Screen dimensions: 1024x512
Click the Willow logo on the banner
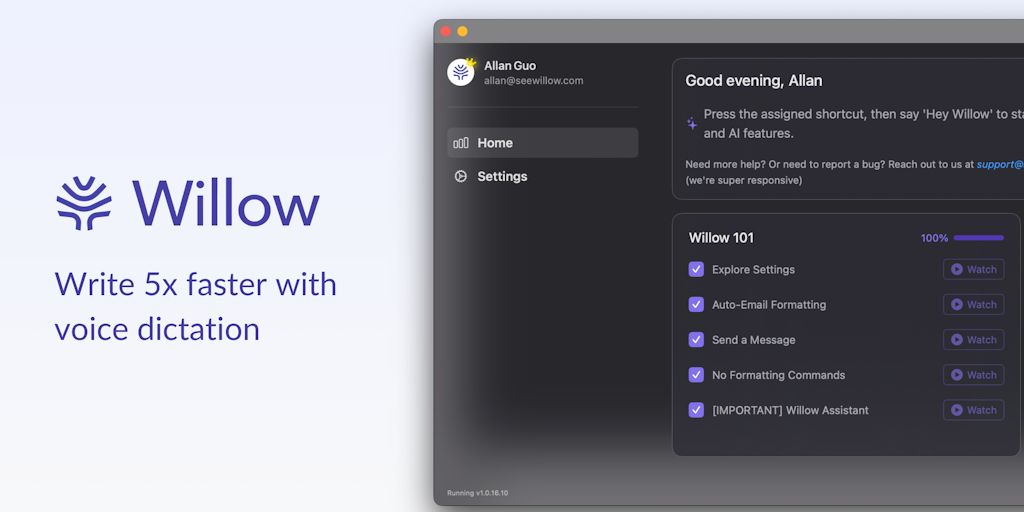pos(188,202)
